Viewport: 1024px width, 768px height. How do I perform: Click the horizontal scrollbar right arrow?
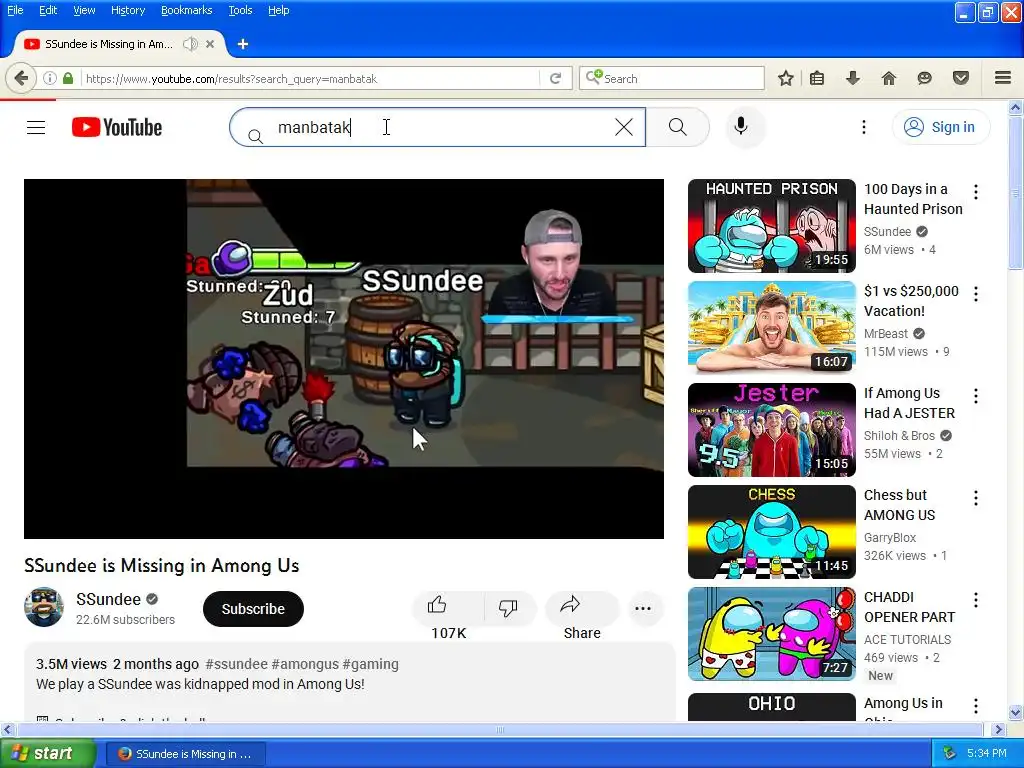click(998, 729)
